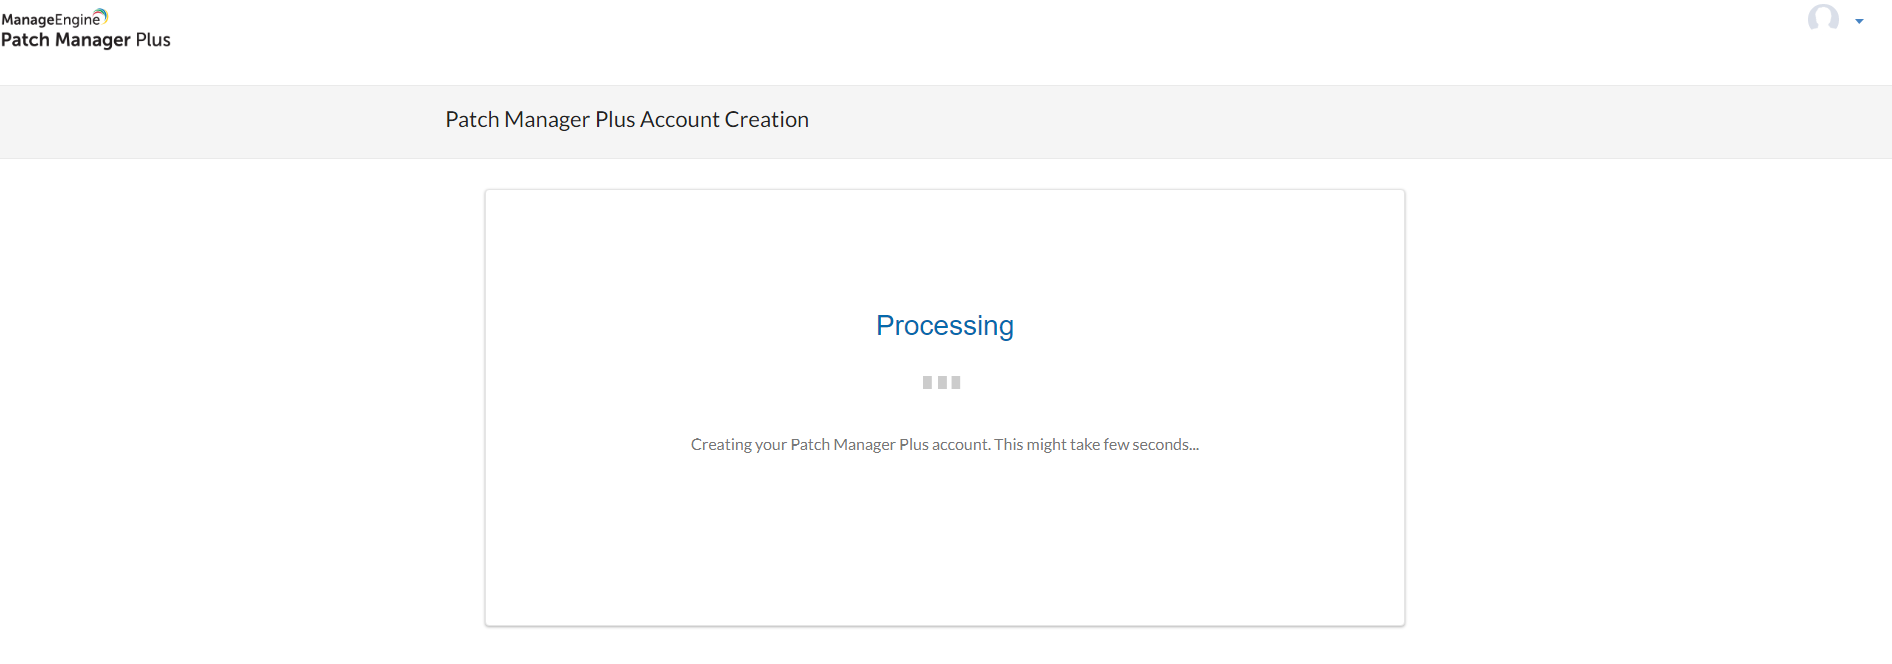Click the last loading indicator square

pos(956,382)
